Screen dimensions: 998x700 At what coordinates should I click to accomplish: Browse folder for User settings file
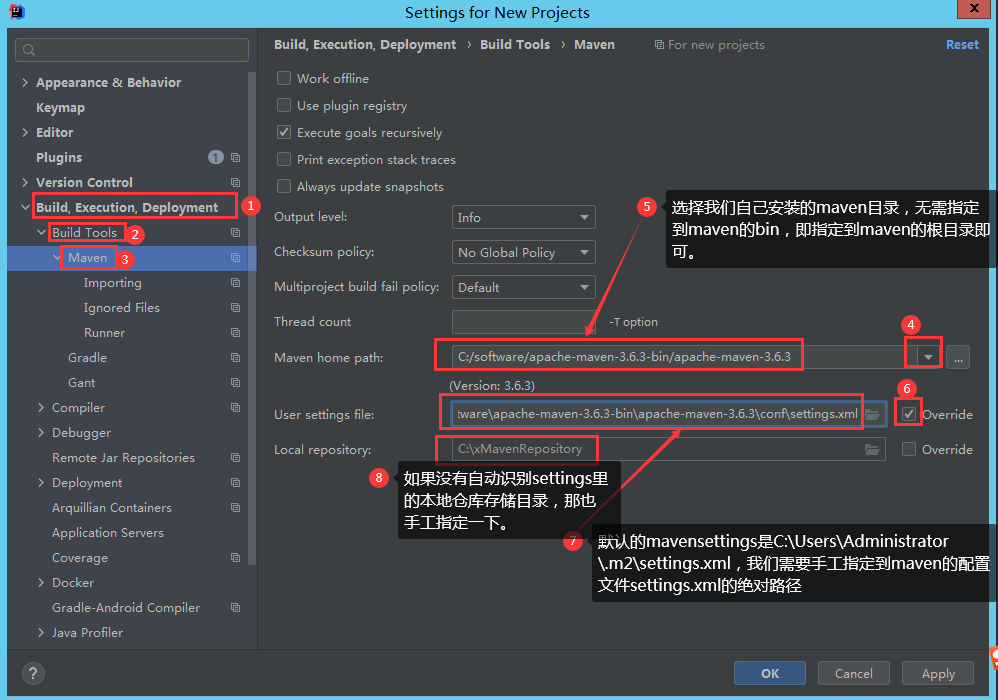[x=872, y=414]
